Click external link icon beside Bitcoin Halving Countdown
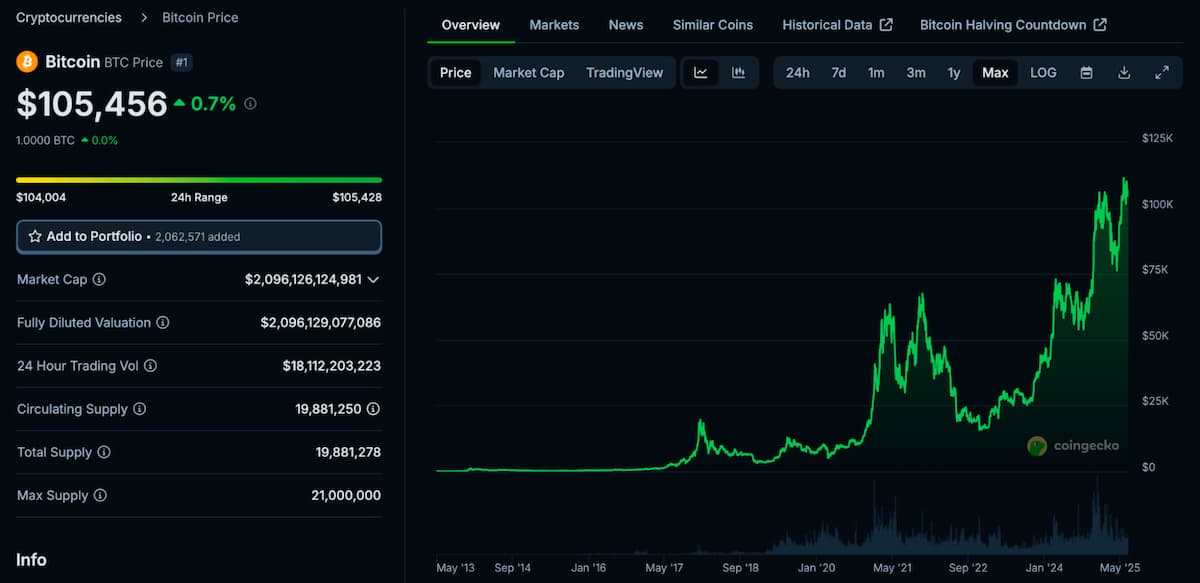This screenshot has height=583, width=1200. coord(1100,25)
